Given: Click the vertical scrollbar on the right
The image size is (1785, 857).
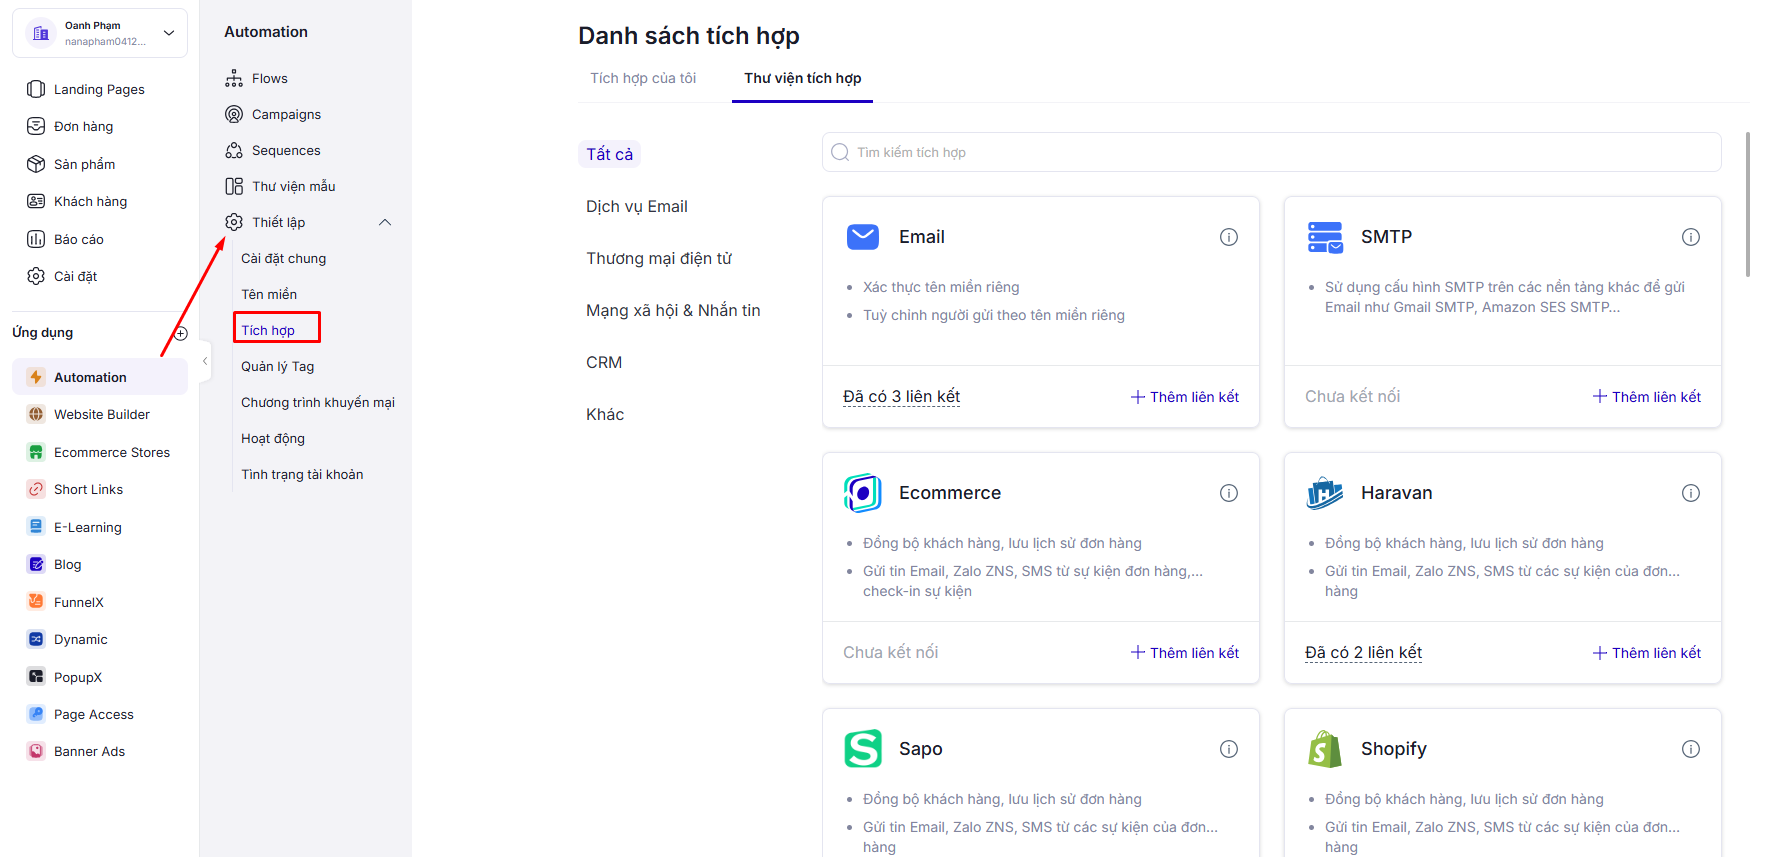Looking at the screenshot, I should [1747, 205].
